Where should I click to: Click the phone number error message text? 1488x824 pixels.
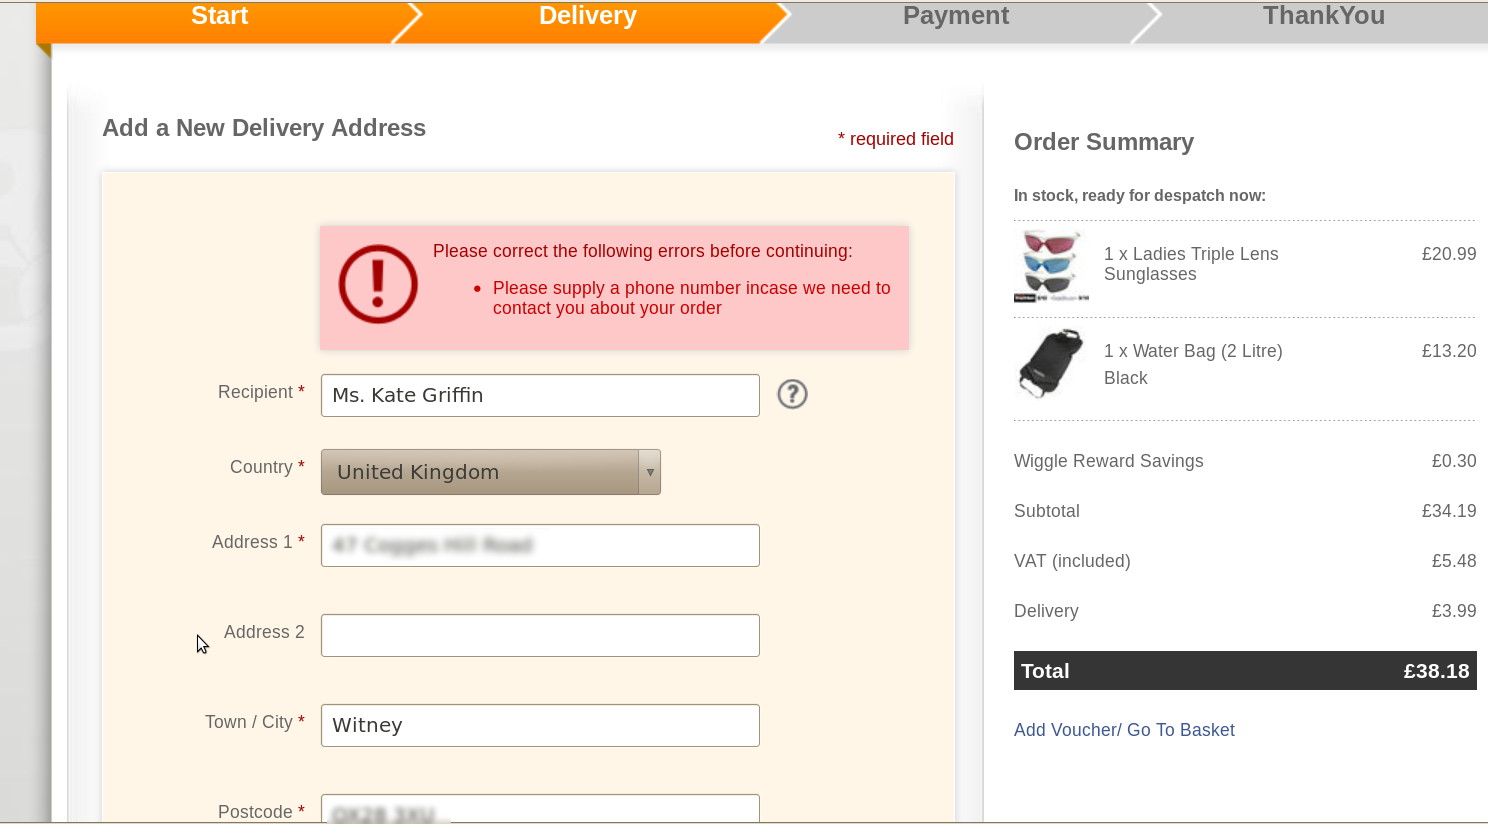pyautogui.click(x=691, y=298)
